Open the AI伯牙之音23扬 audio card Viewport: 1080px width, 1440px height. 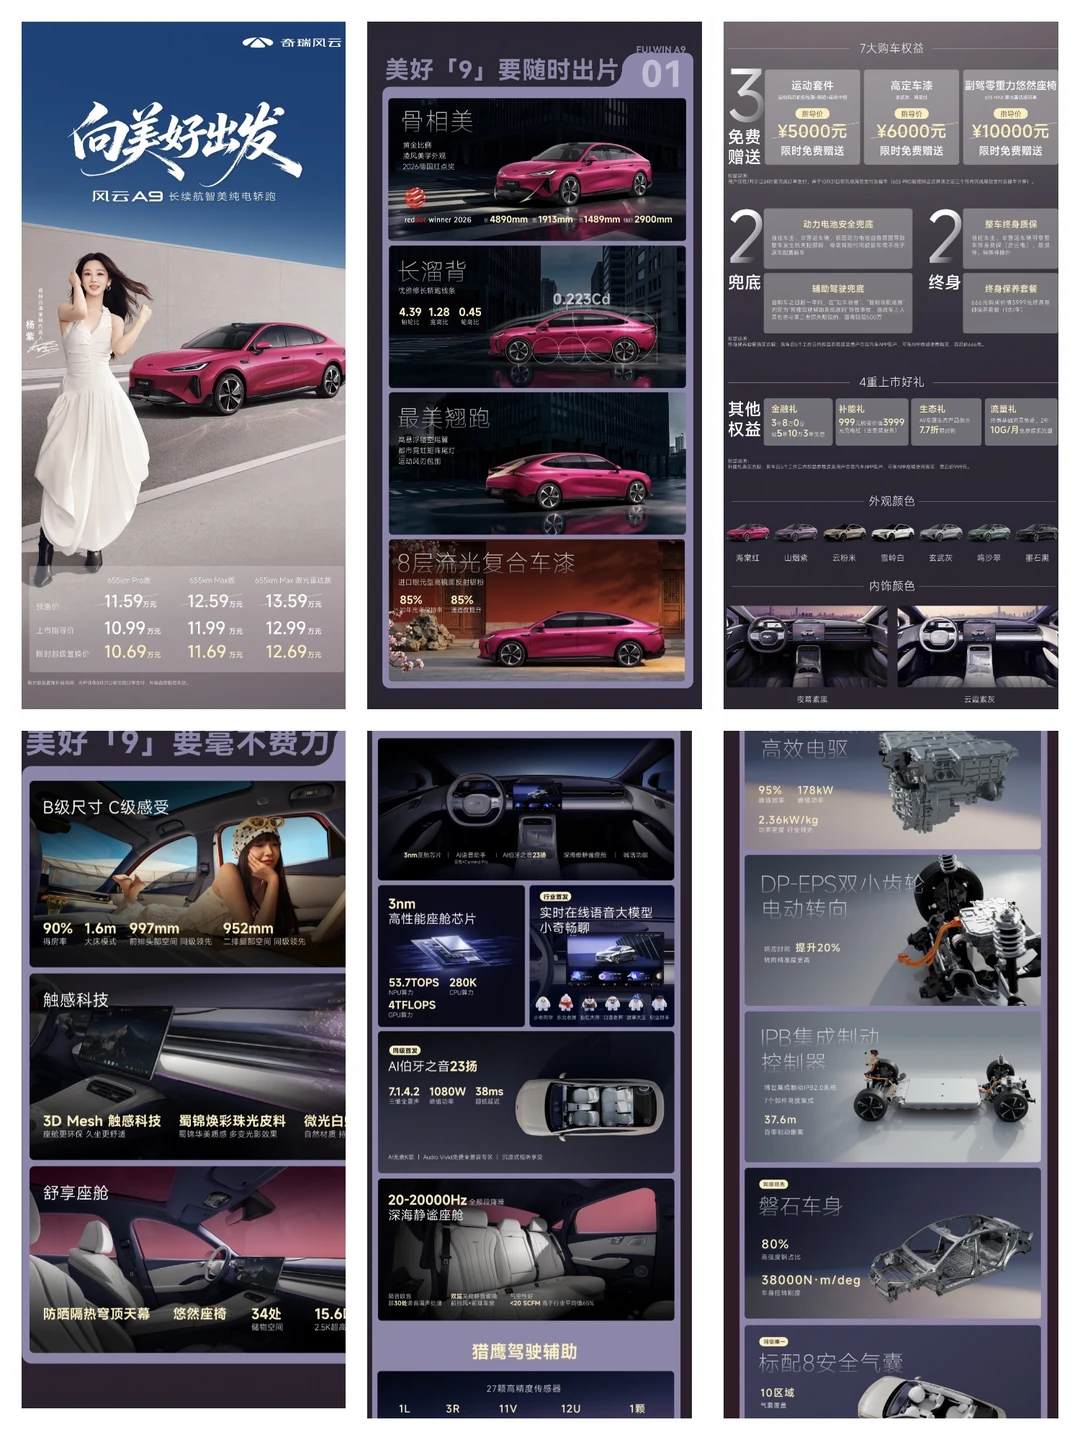click(x=526, y=1102)
